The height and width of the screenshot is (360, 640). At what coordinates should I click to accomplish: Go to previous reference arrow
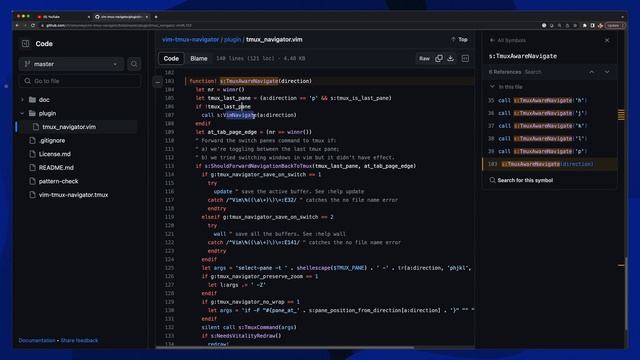coord(591,72)
